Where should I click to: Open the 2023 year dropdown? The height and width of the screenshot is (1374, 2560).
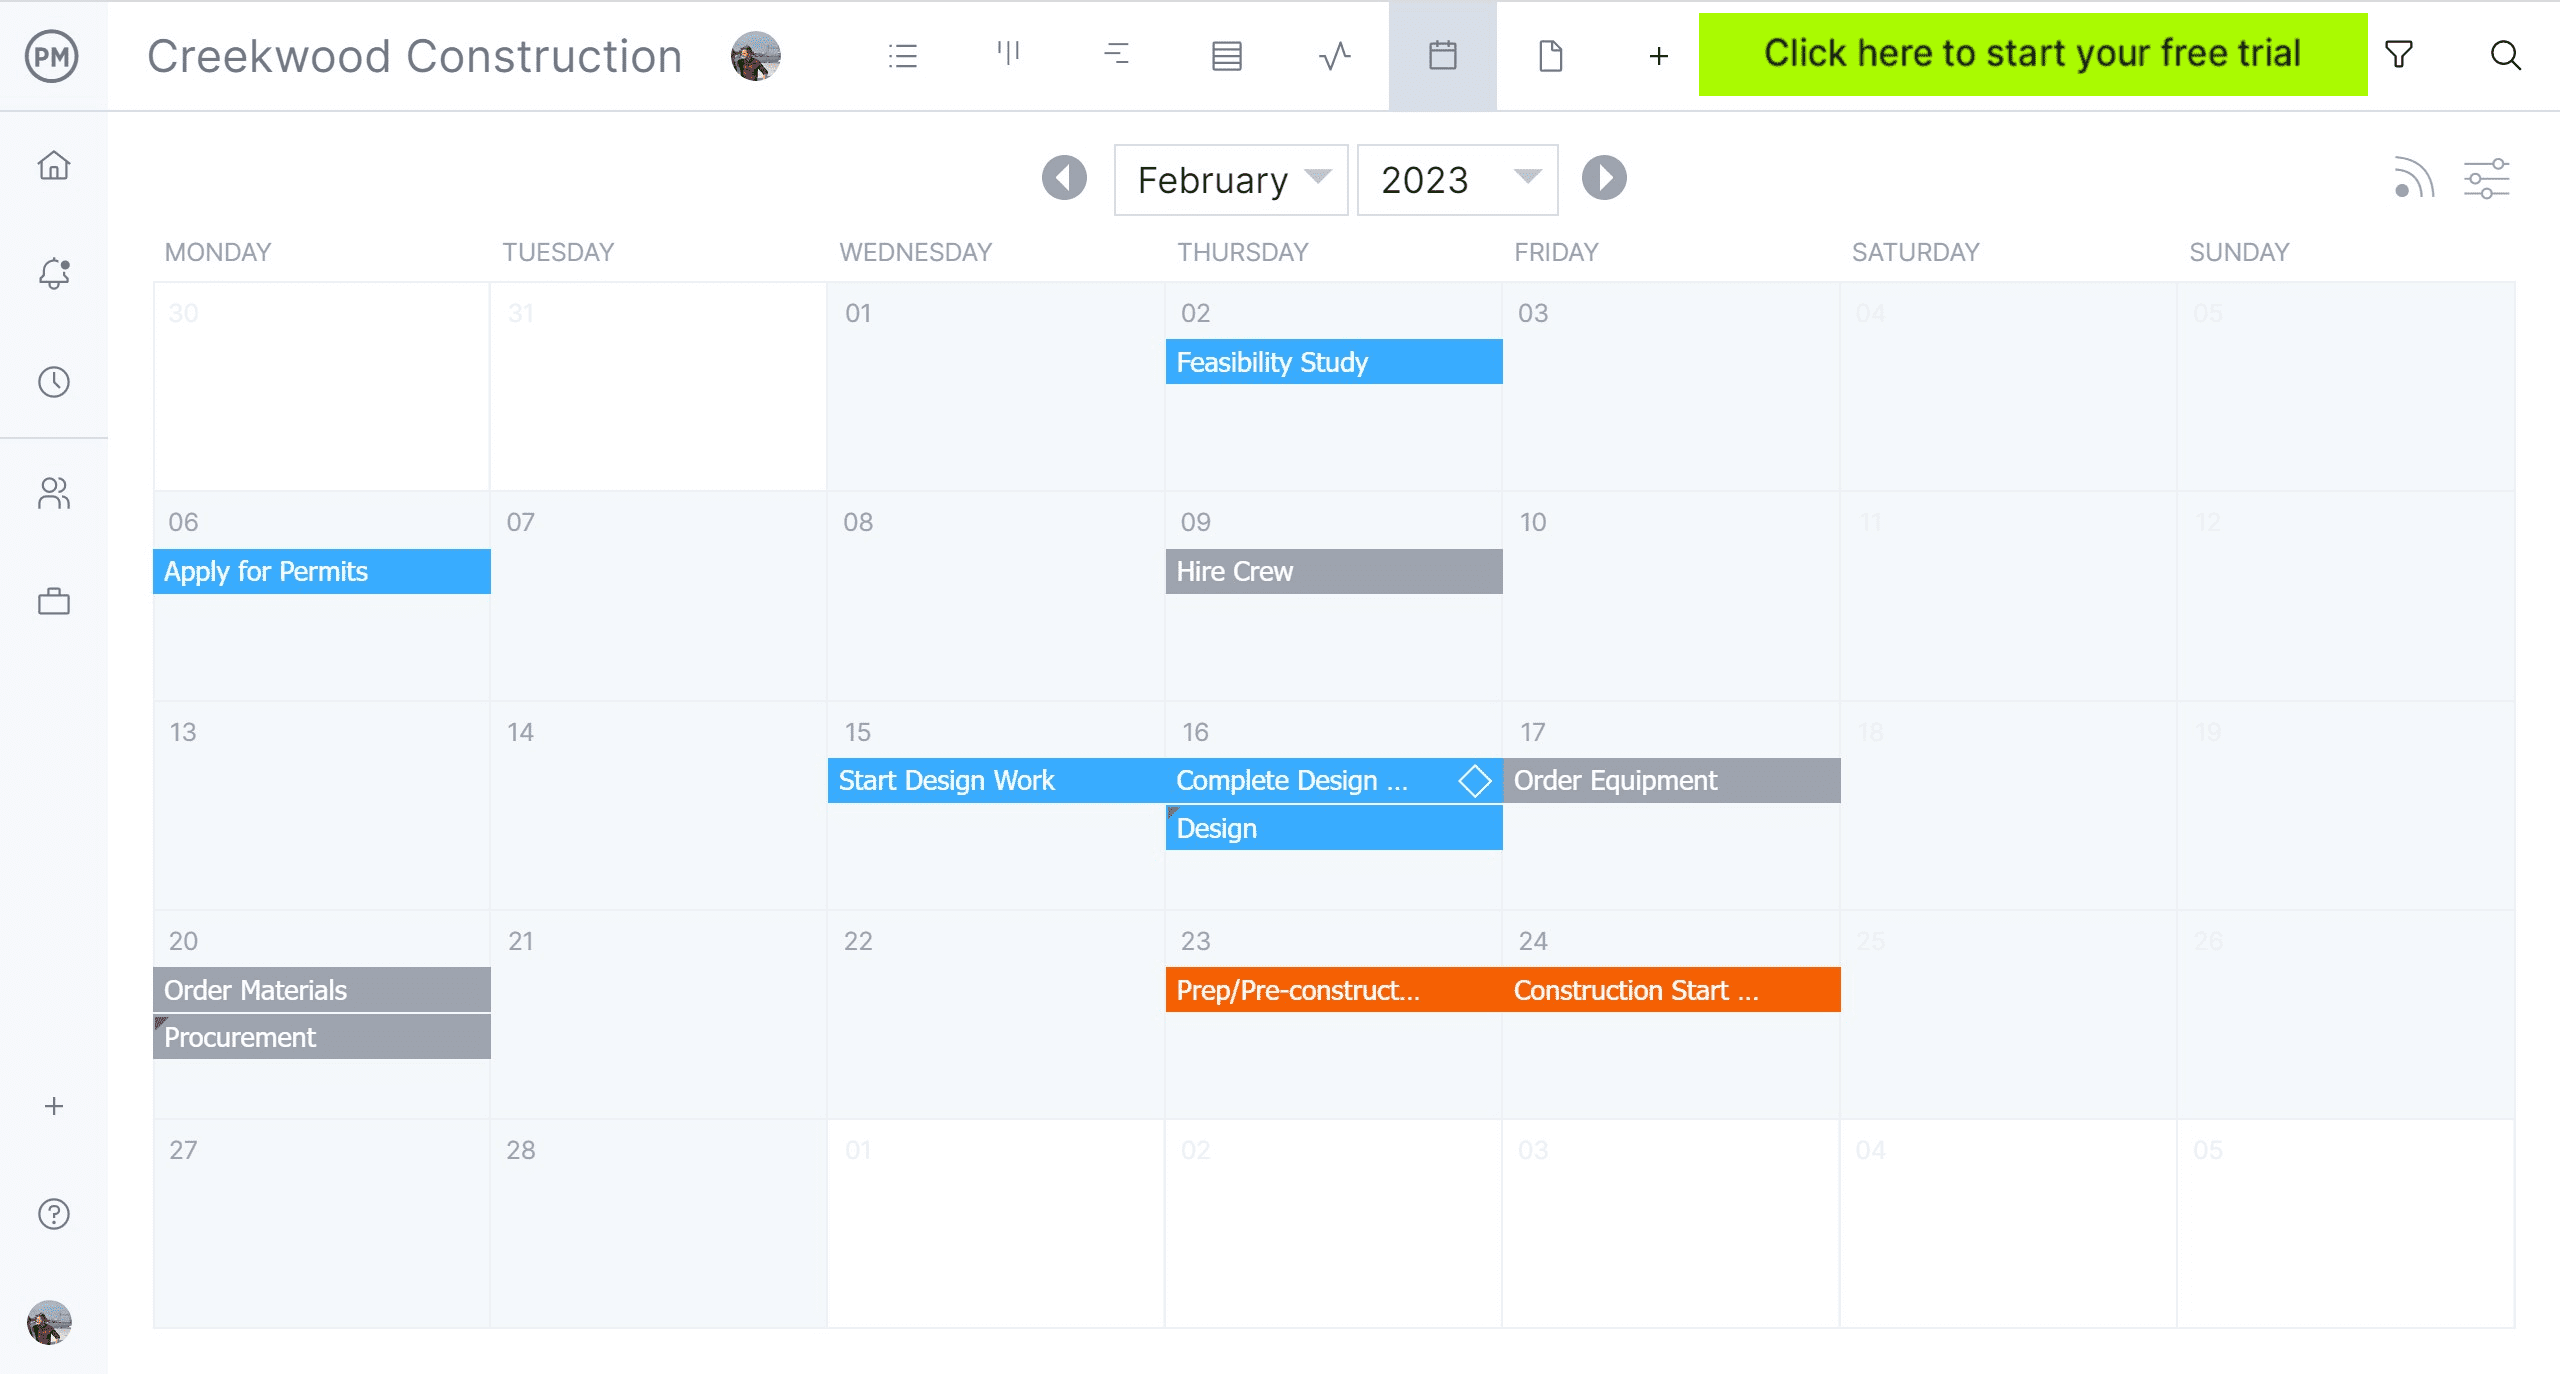(1456, 180)
